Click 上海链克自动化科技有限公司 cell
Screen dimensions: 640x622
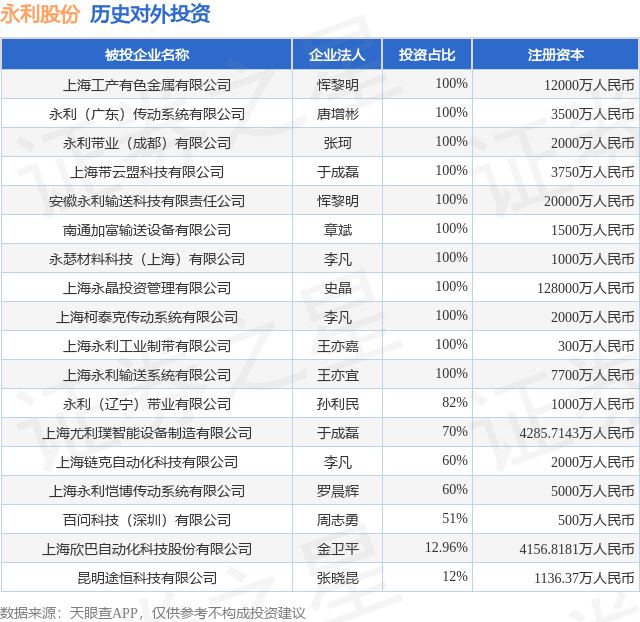click(147, 462)
